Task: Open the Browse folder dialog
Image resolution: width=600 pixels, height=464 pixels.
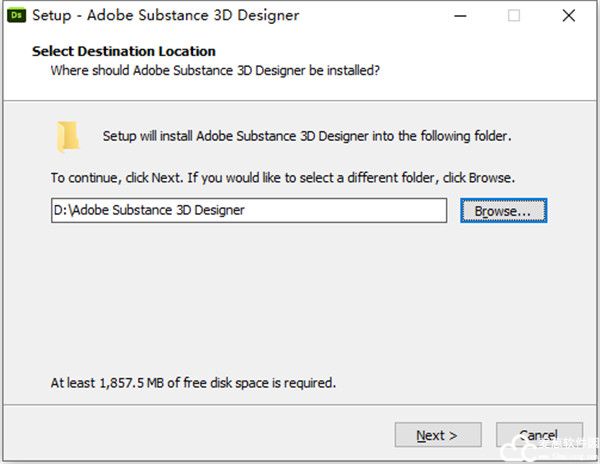Action: point(503,211)
